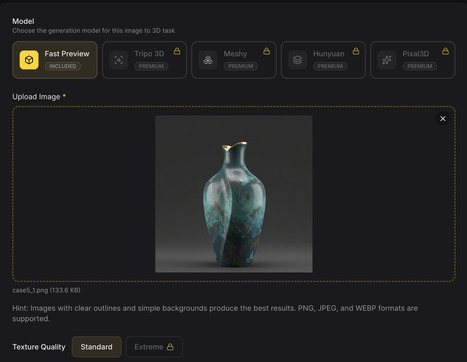Click the PREMIUM badge under Hunyuan
467x362 pixels.
tap(330, 66)
